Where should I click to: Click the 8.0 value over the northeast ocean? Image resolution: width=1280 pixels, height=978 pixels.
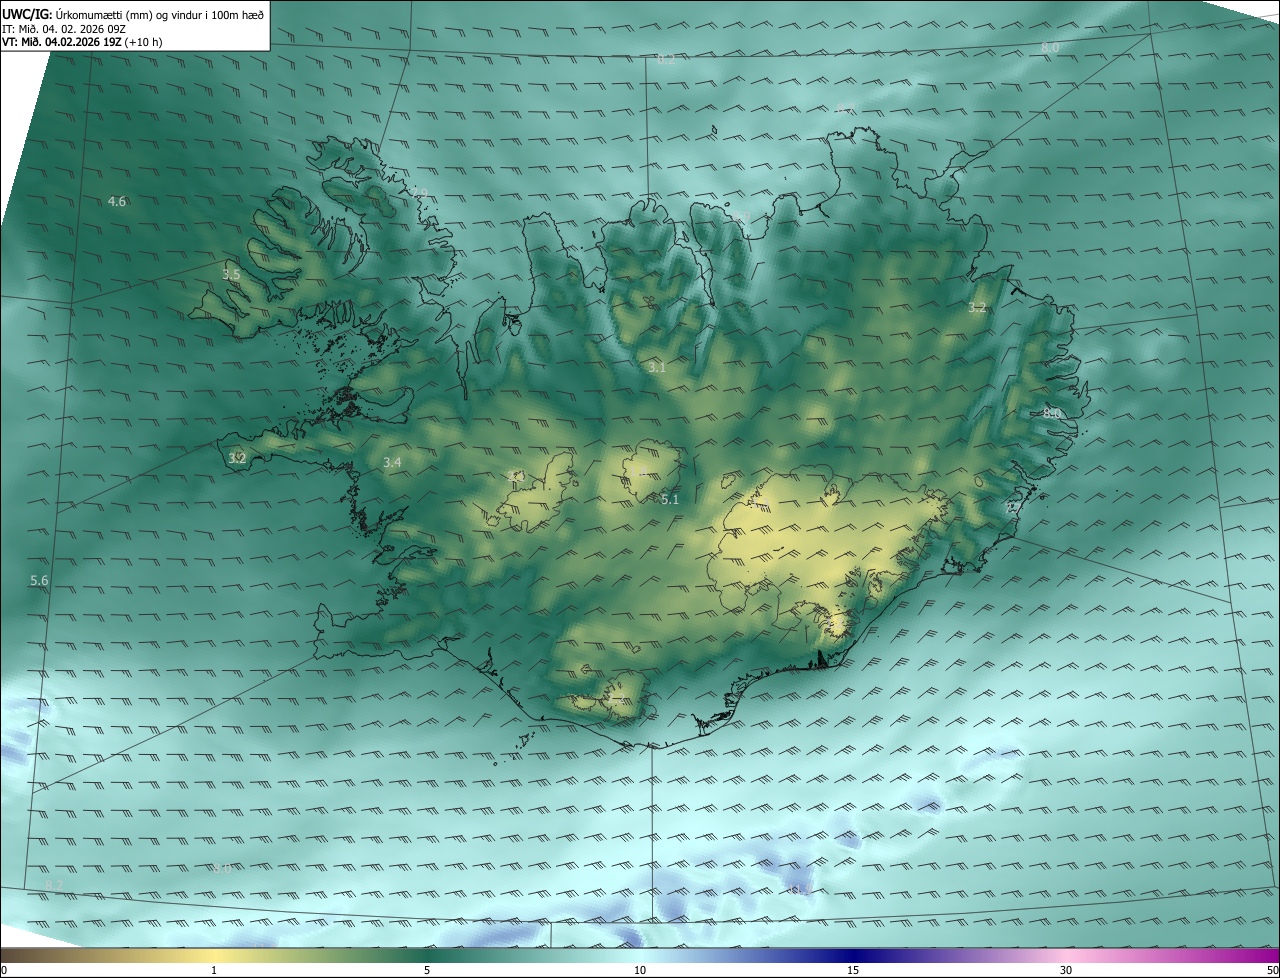[1050, 47]
